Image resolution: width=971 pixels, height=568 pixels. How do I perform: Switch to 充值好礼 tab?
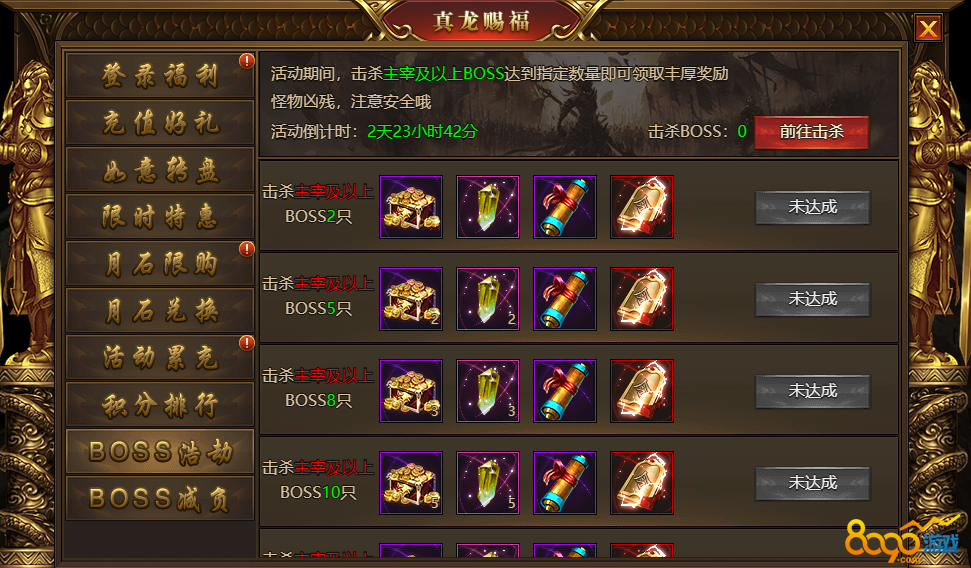coord(160,123)
